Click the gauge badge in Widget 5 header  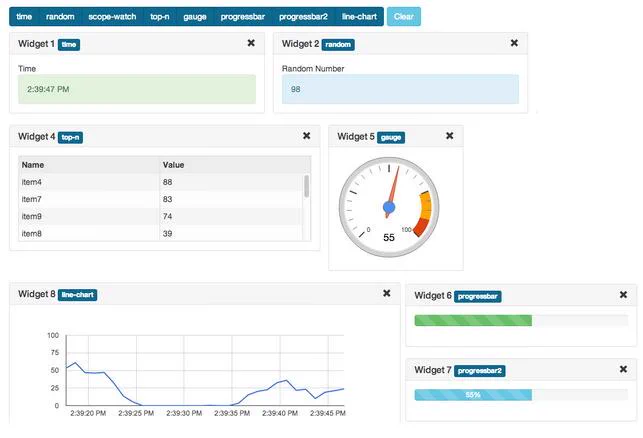coord(391,137)
